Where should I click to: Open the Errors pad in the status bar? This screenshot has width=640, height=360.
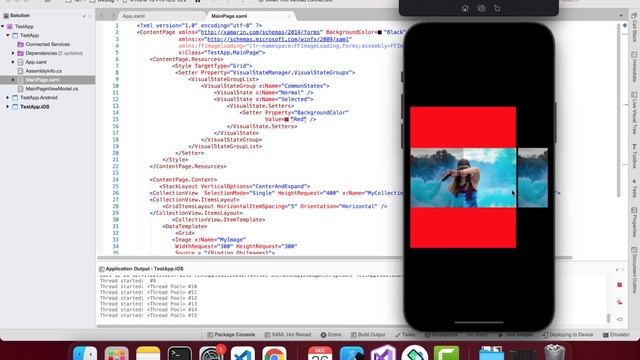pyautogui.click(x=331, y=335)
